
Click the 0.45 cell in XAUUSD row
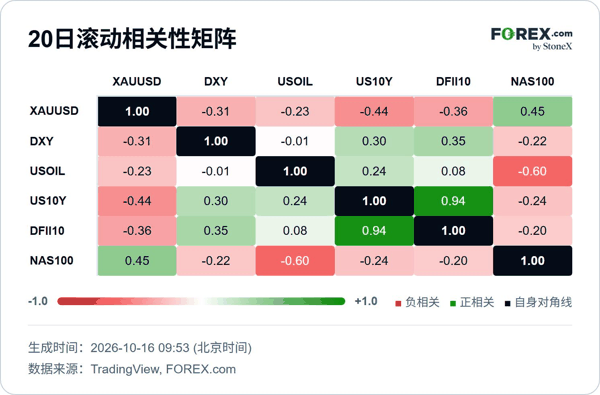(x=533, y=111)
